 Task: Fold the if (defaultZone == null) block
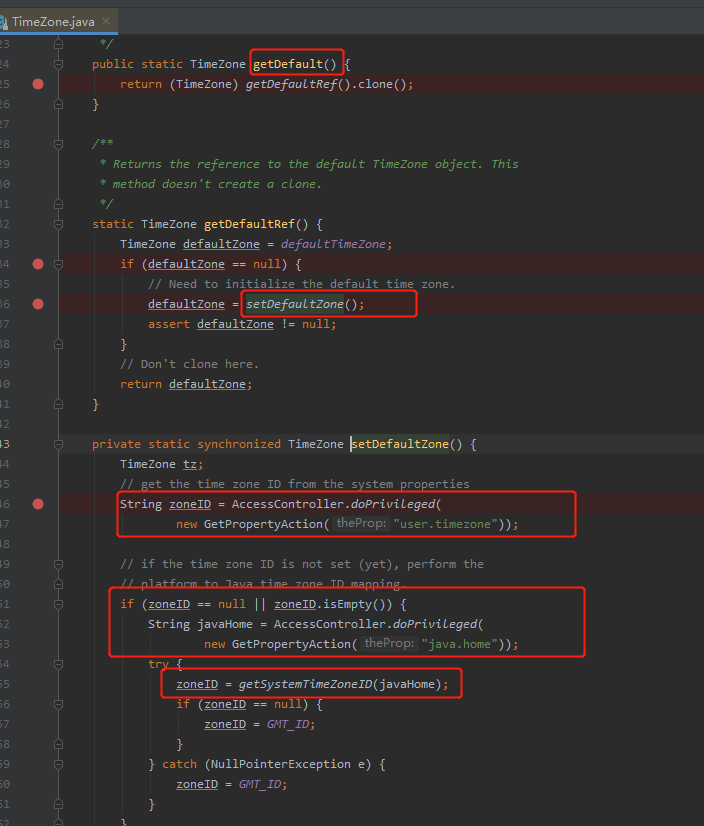click(x=58, y=264)
